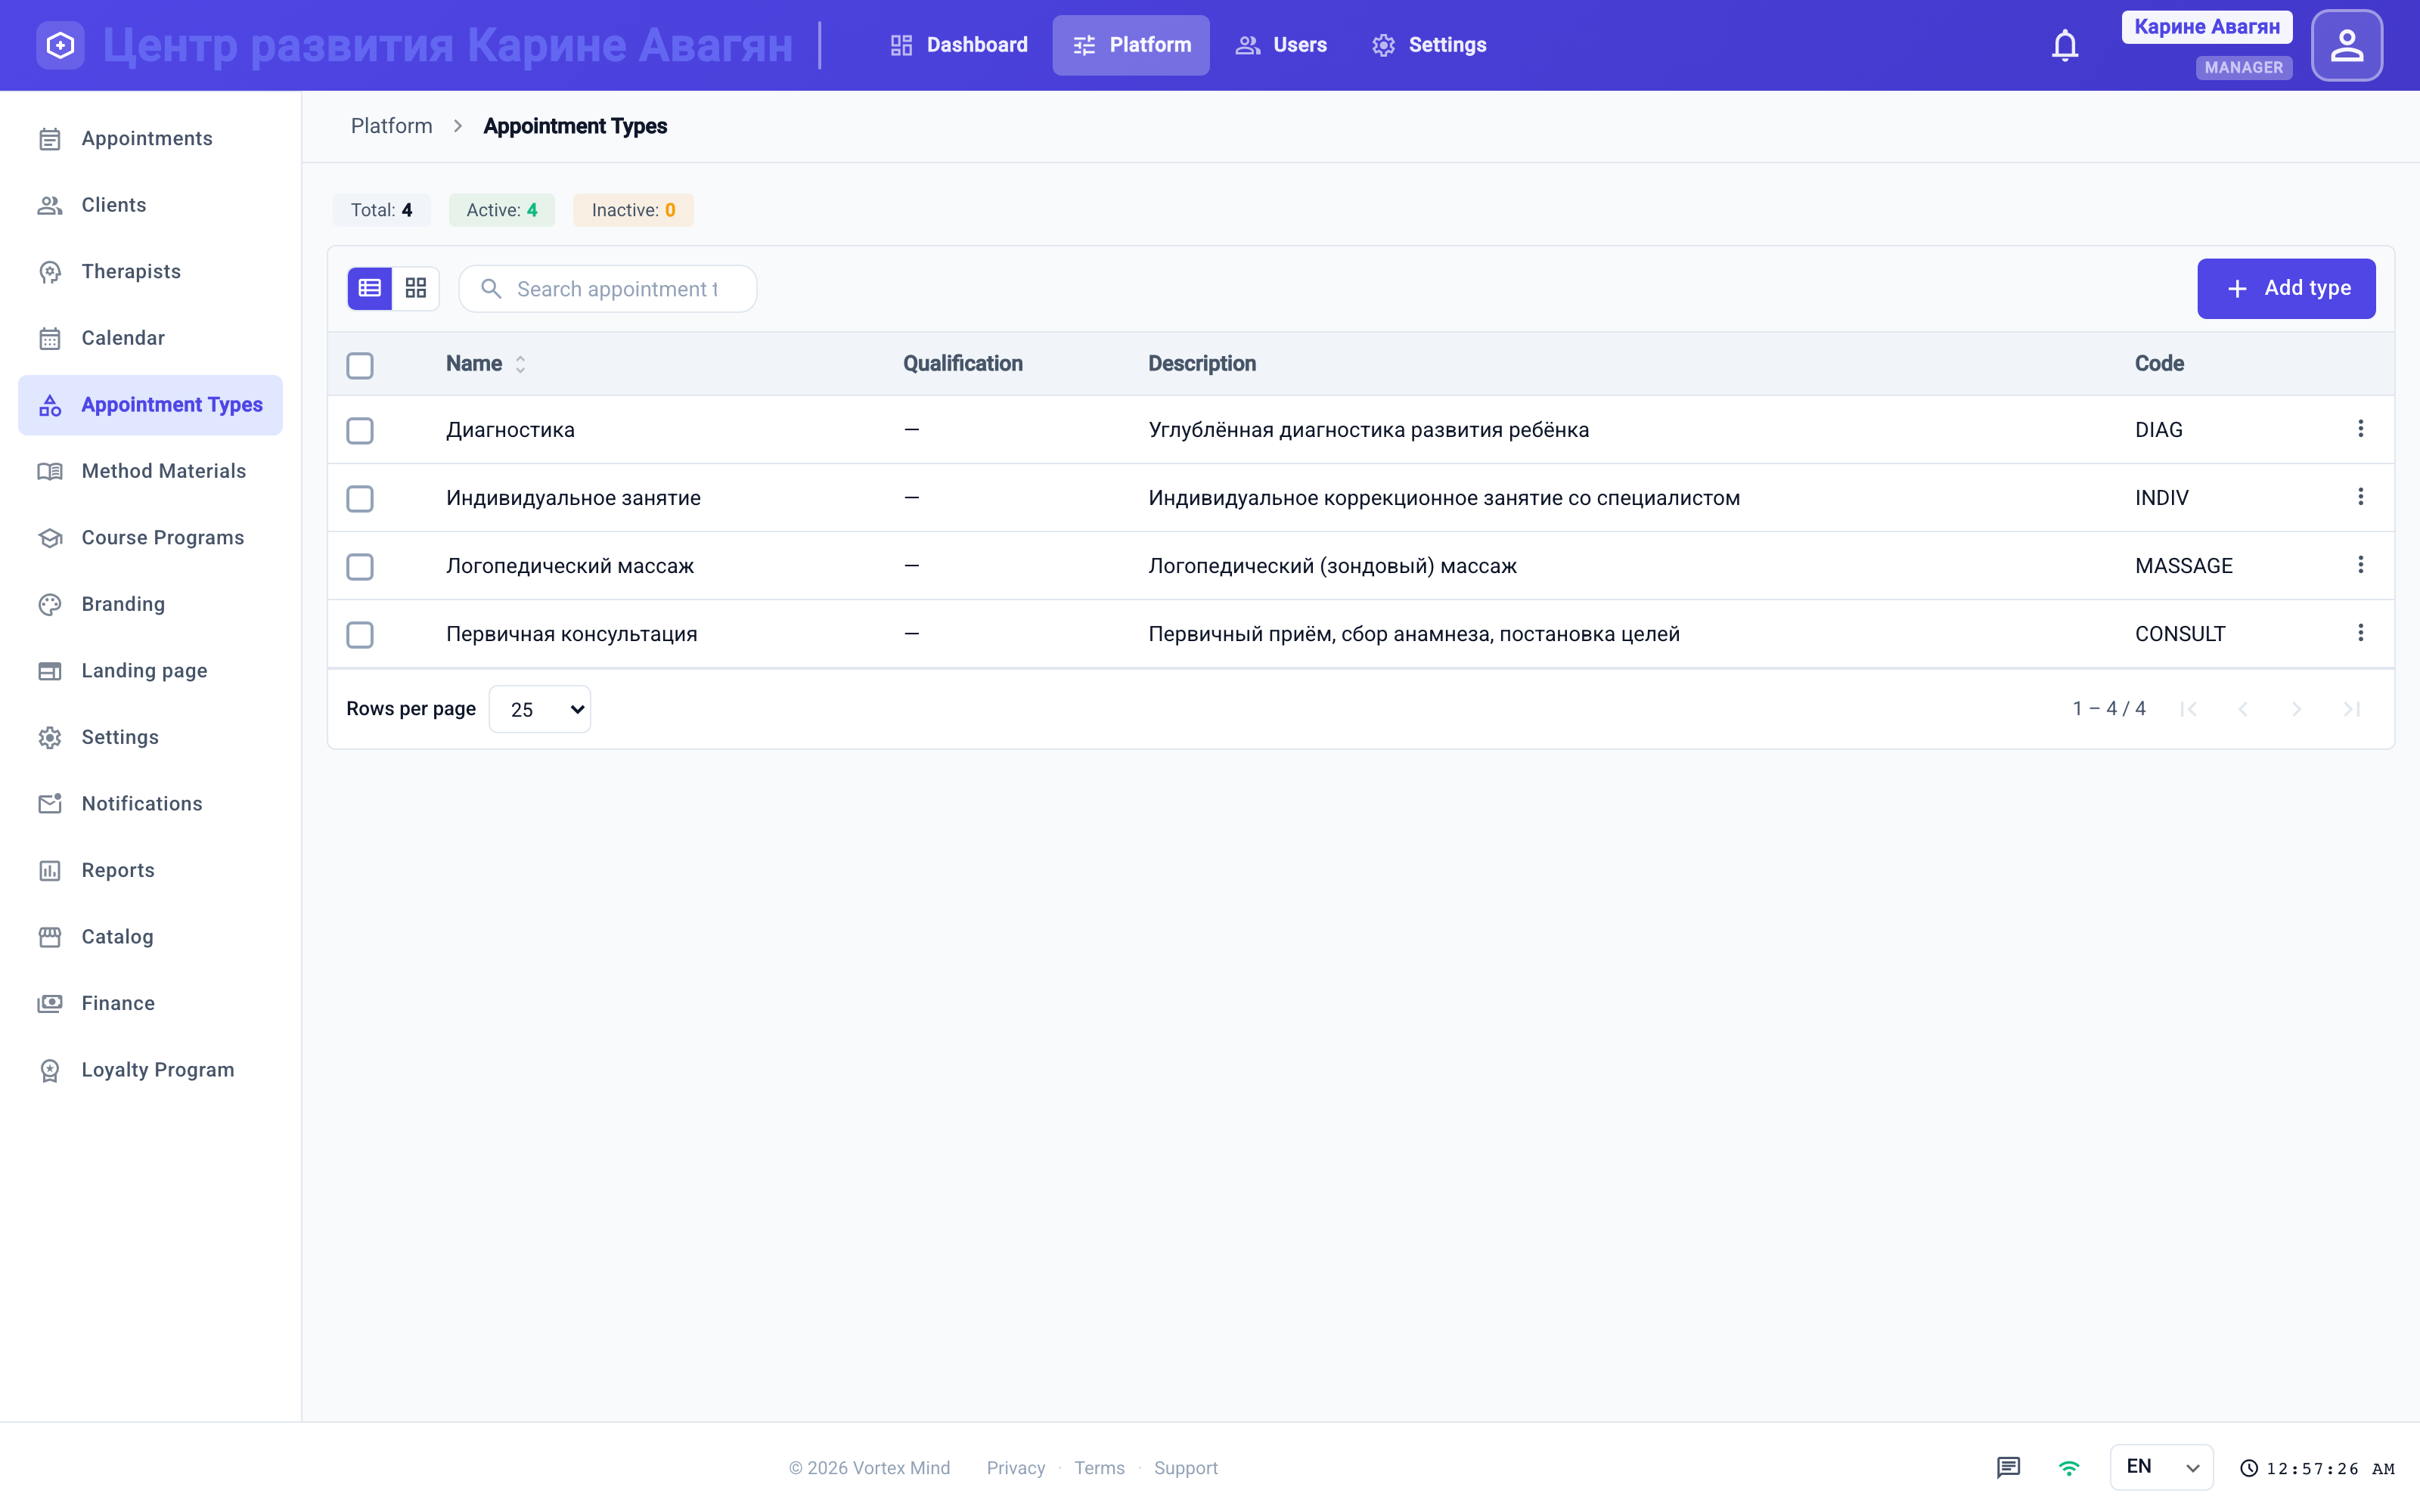Viewport: 2420px width, 1512px height.
Task: Click the Qualification column header
Action: (963, 364)
